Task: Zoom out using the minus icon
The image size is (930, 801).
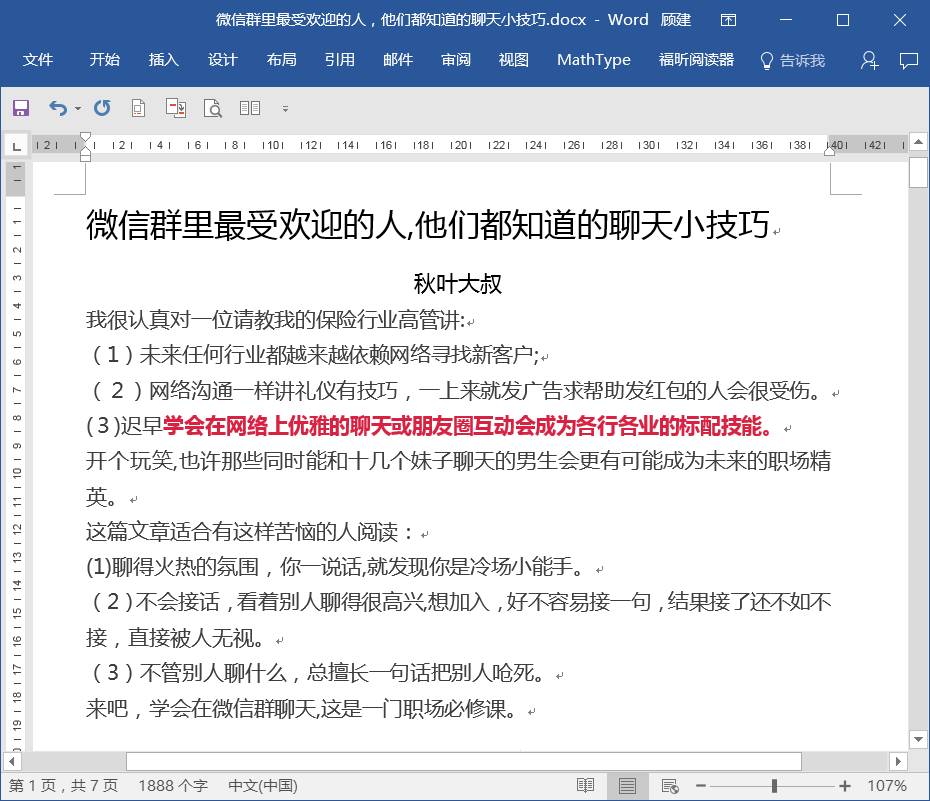Action: coord(701,785)
